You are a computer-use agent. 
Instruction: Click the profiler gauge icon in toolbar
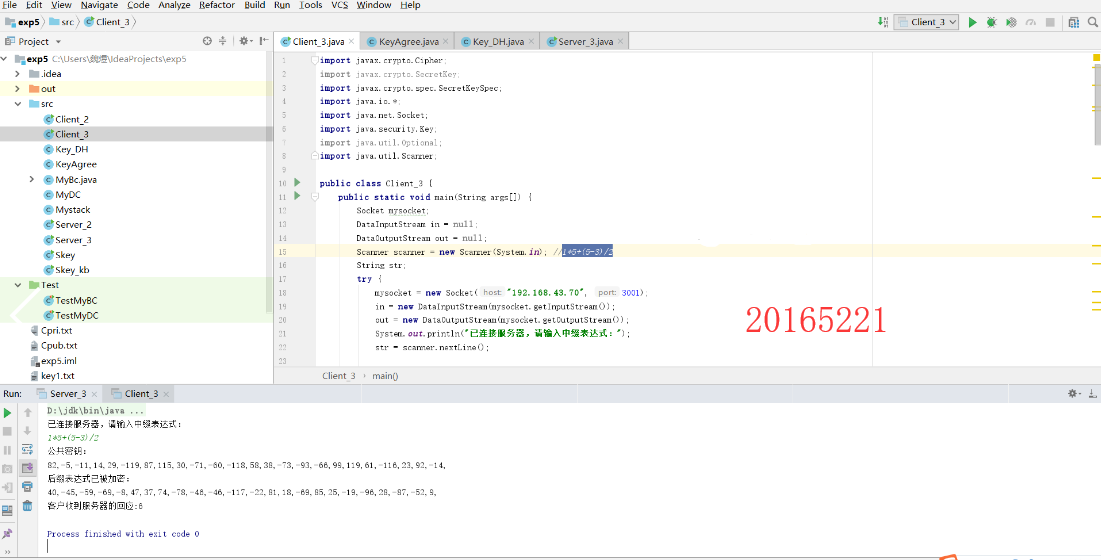[1031, 22]
